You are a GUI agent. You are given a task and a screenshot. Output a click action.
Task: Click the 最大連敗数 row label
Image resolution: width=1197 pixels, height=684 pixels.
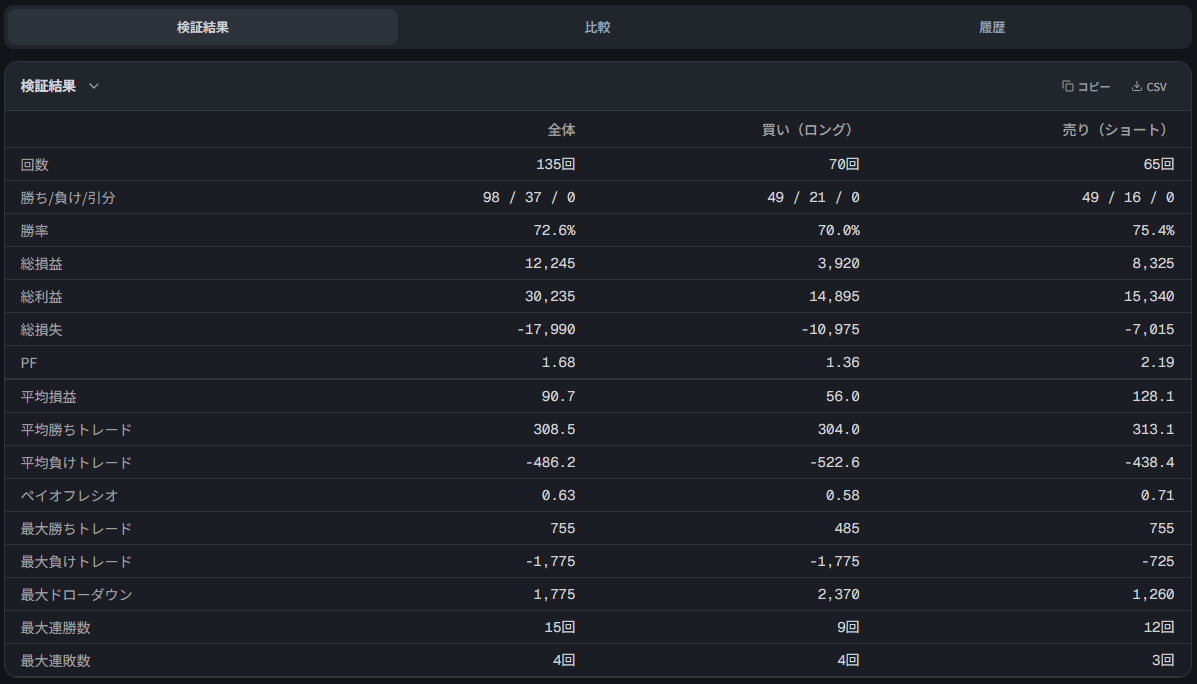[x=55, y=660]
